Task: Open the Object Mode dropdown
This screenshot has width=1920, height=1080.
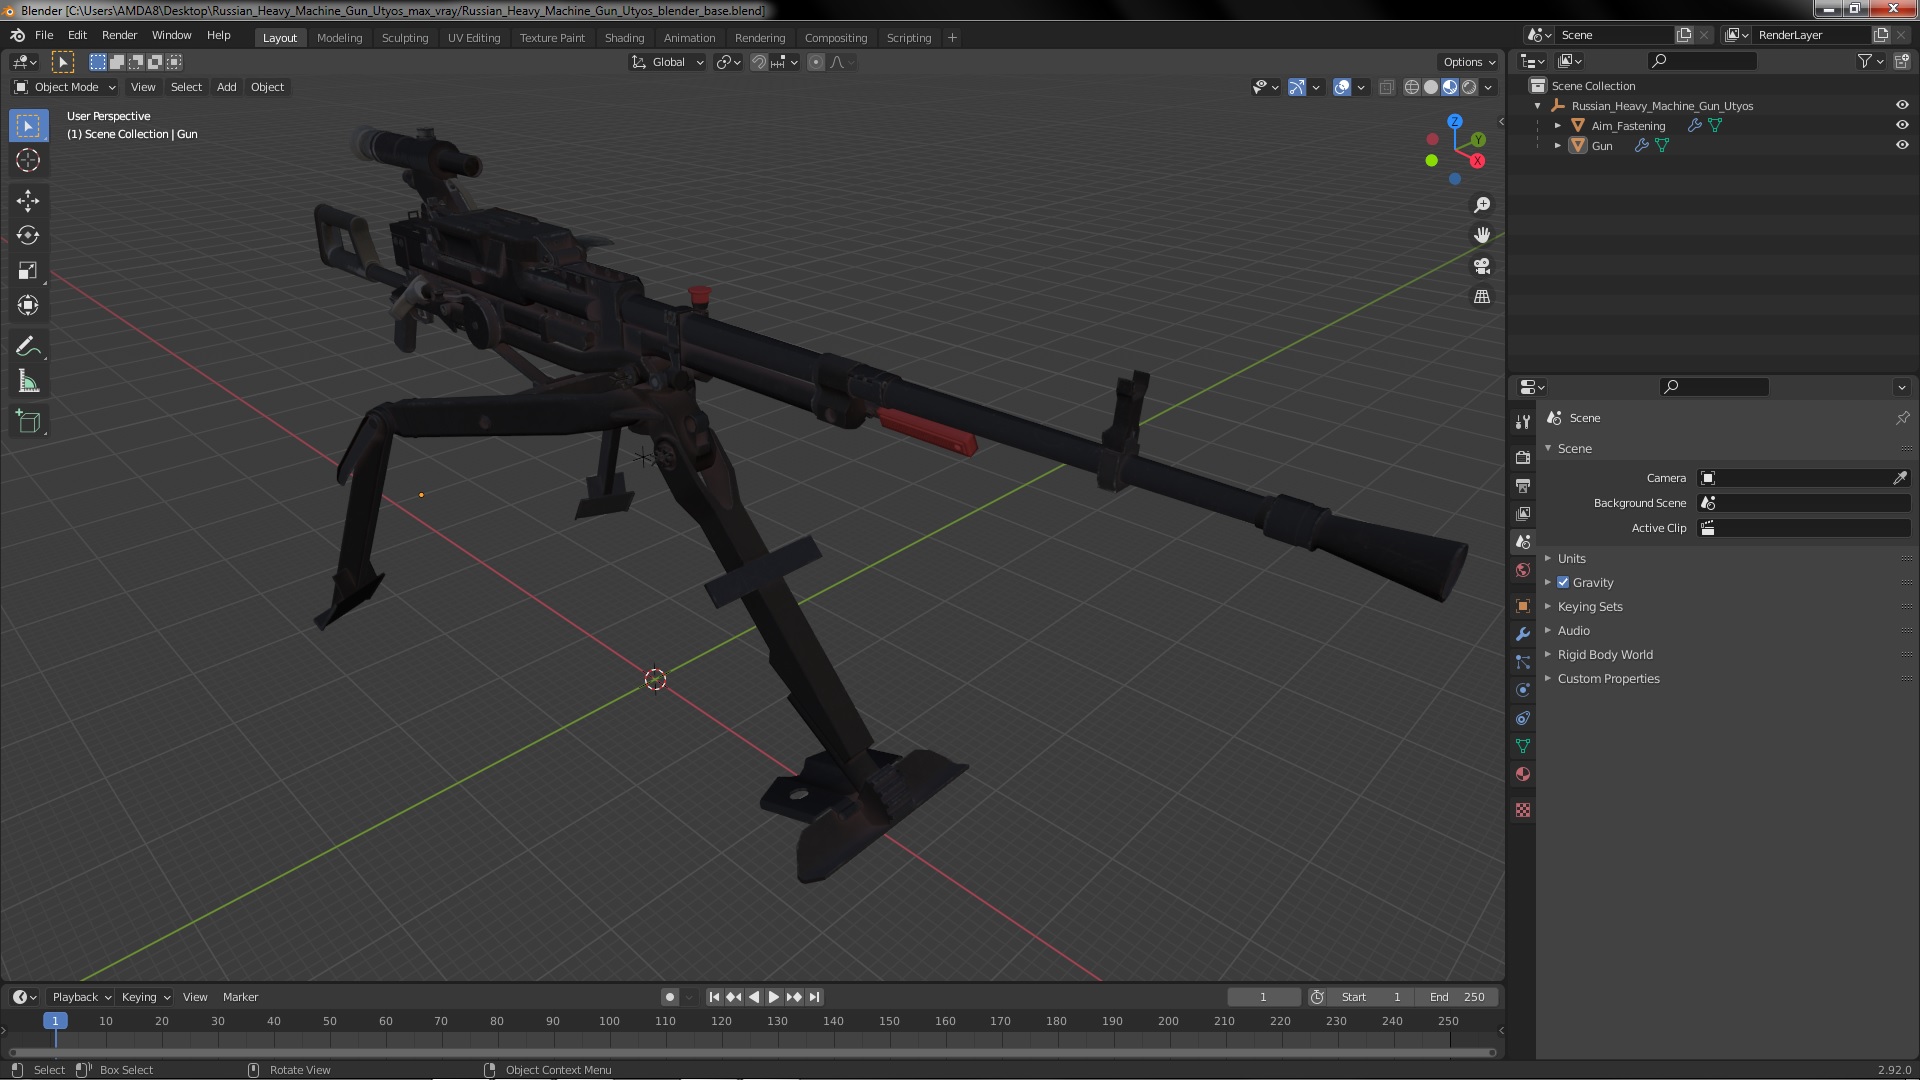Action: [65, 87]
